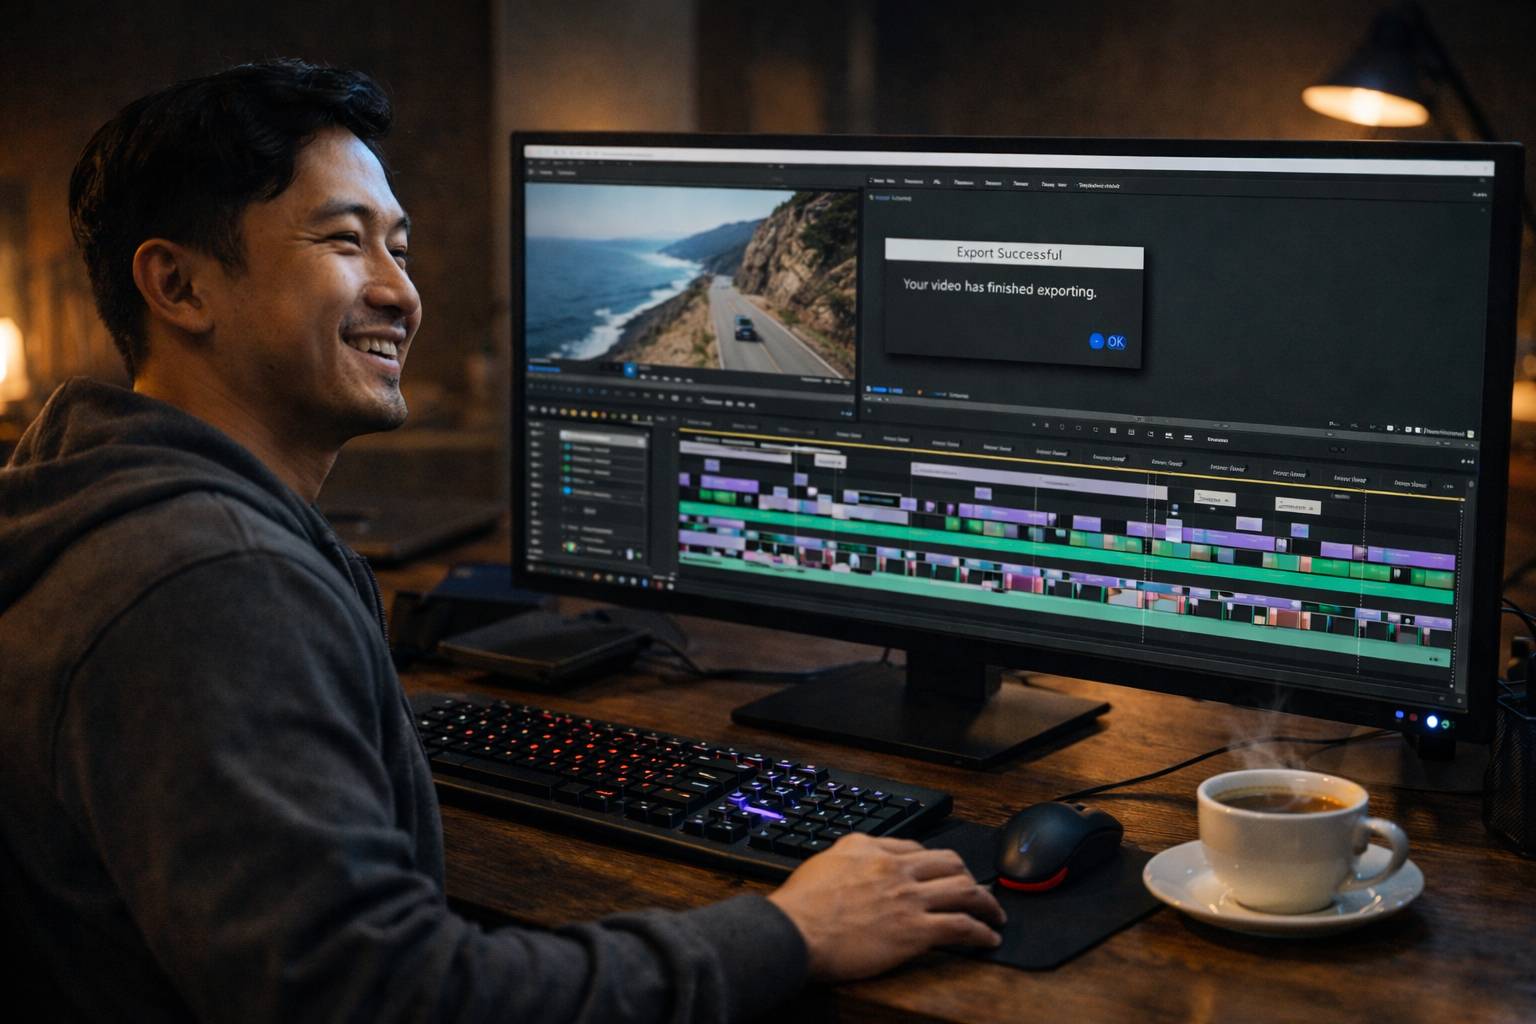Click OK in the Export Successful dialog
This screenshot has width=1536, height=1024.
tap(1116, 342)
